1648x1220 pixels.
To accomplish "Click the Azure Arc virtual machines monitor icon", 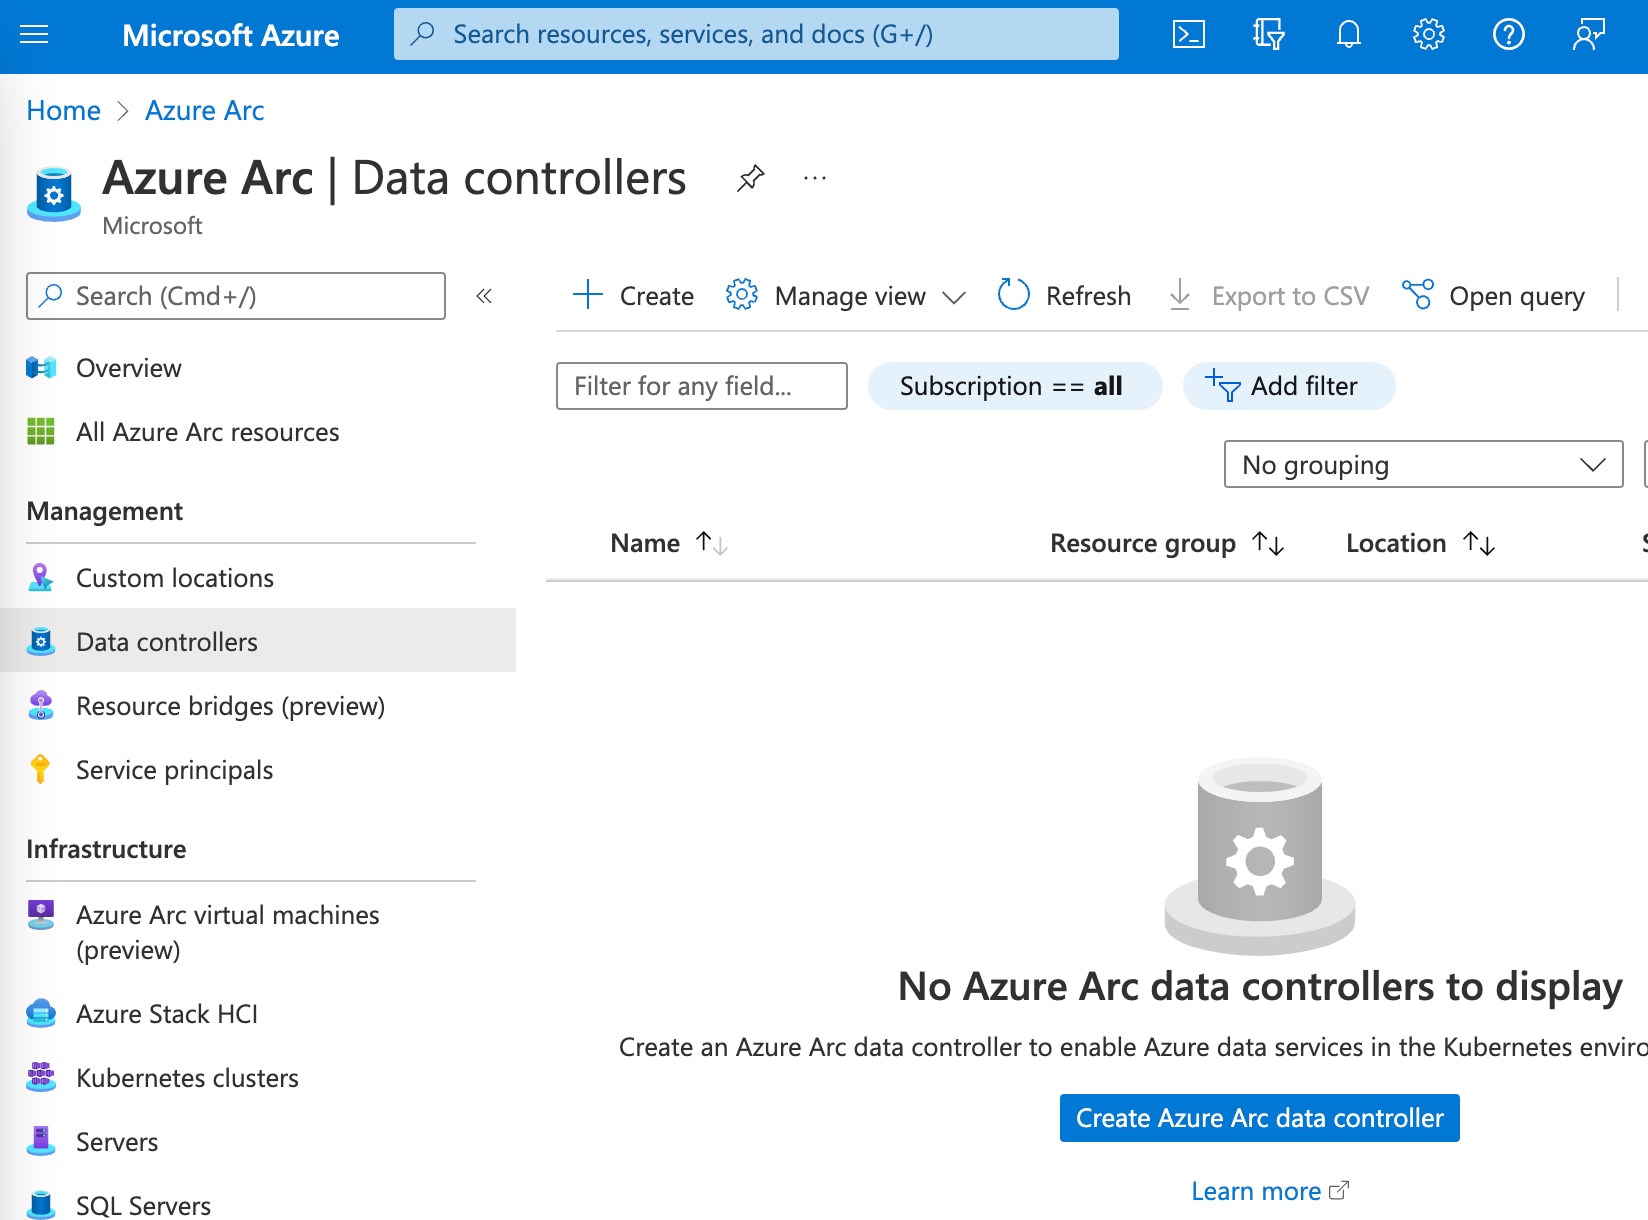I will point(41,915).
